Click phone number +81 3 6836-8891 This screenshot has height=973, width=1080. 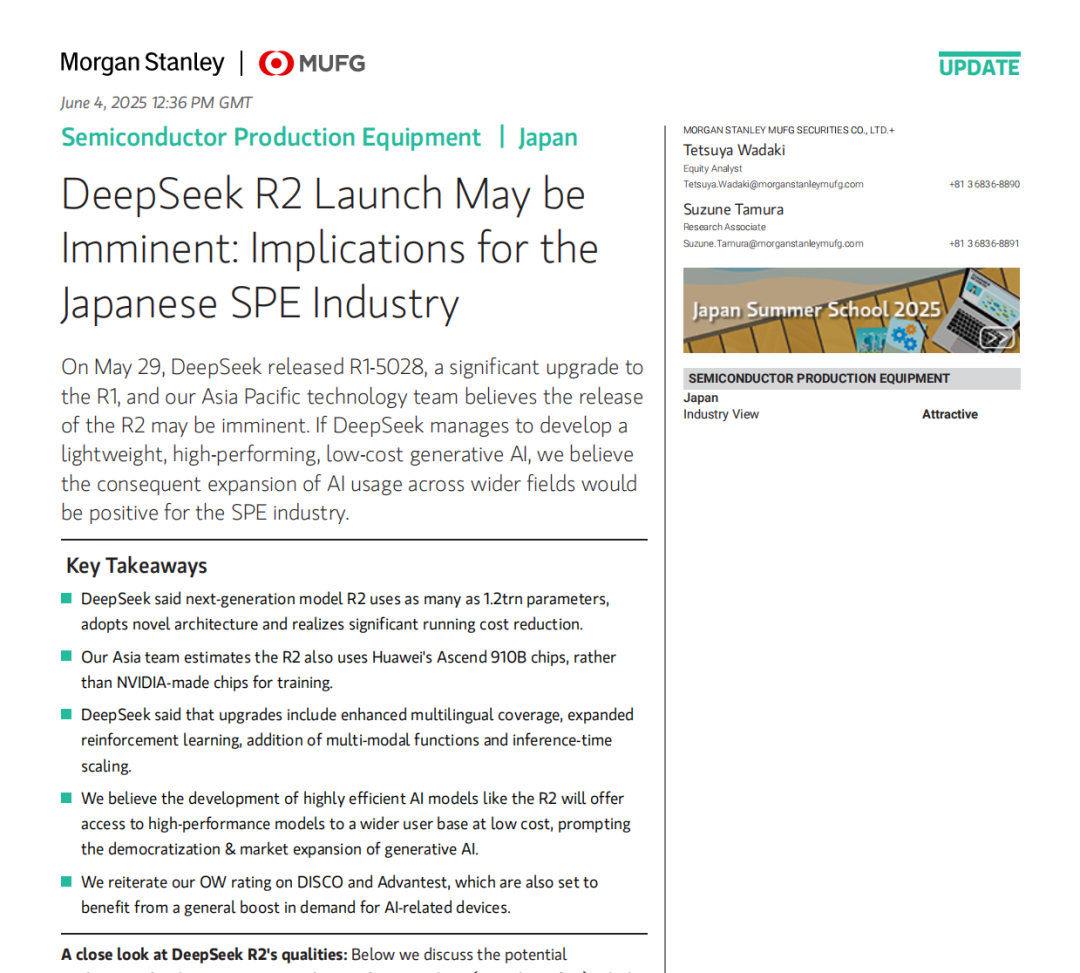[x=984, y=244]
